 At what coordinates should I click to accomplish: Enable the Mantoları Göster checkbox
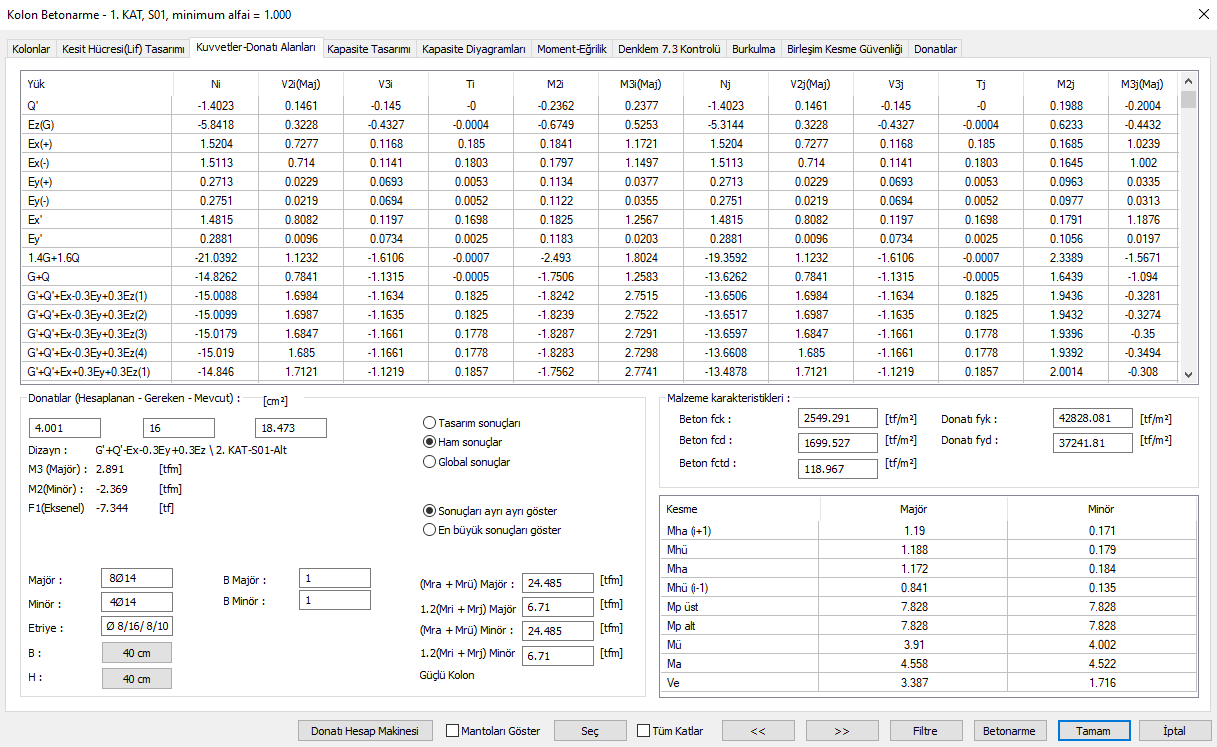click(x=452, y=731)
